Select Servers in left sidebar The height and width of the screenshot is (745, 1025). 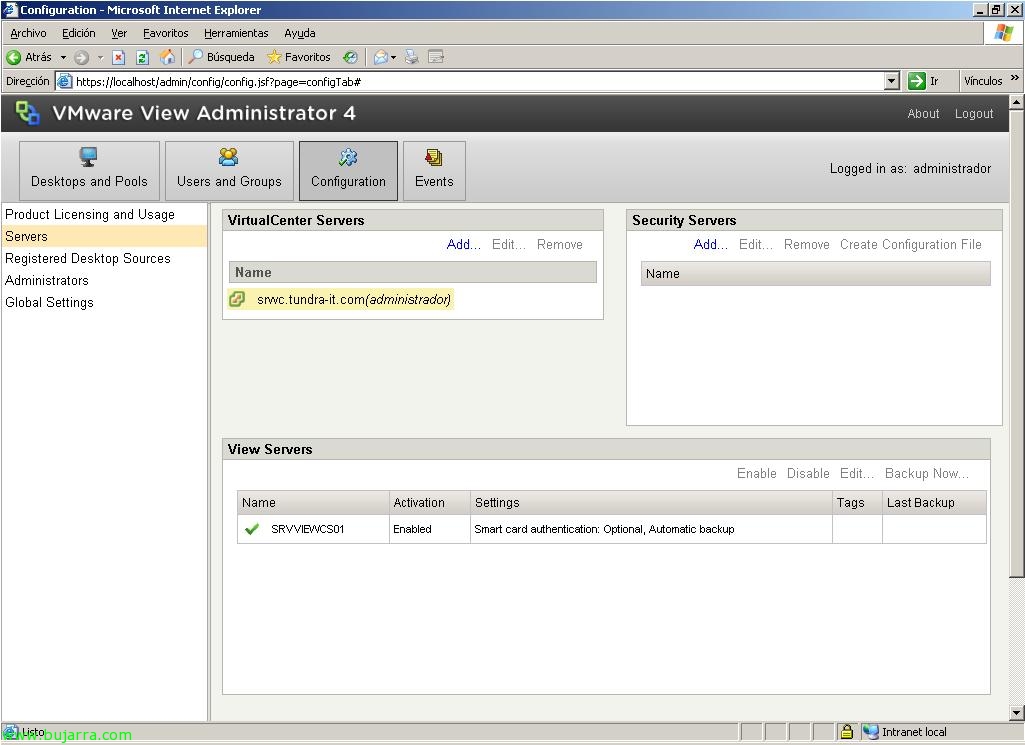click(x=104, y=237)
